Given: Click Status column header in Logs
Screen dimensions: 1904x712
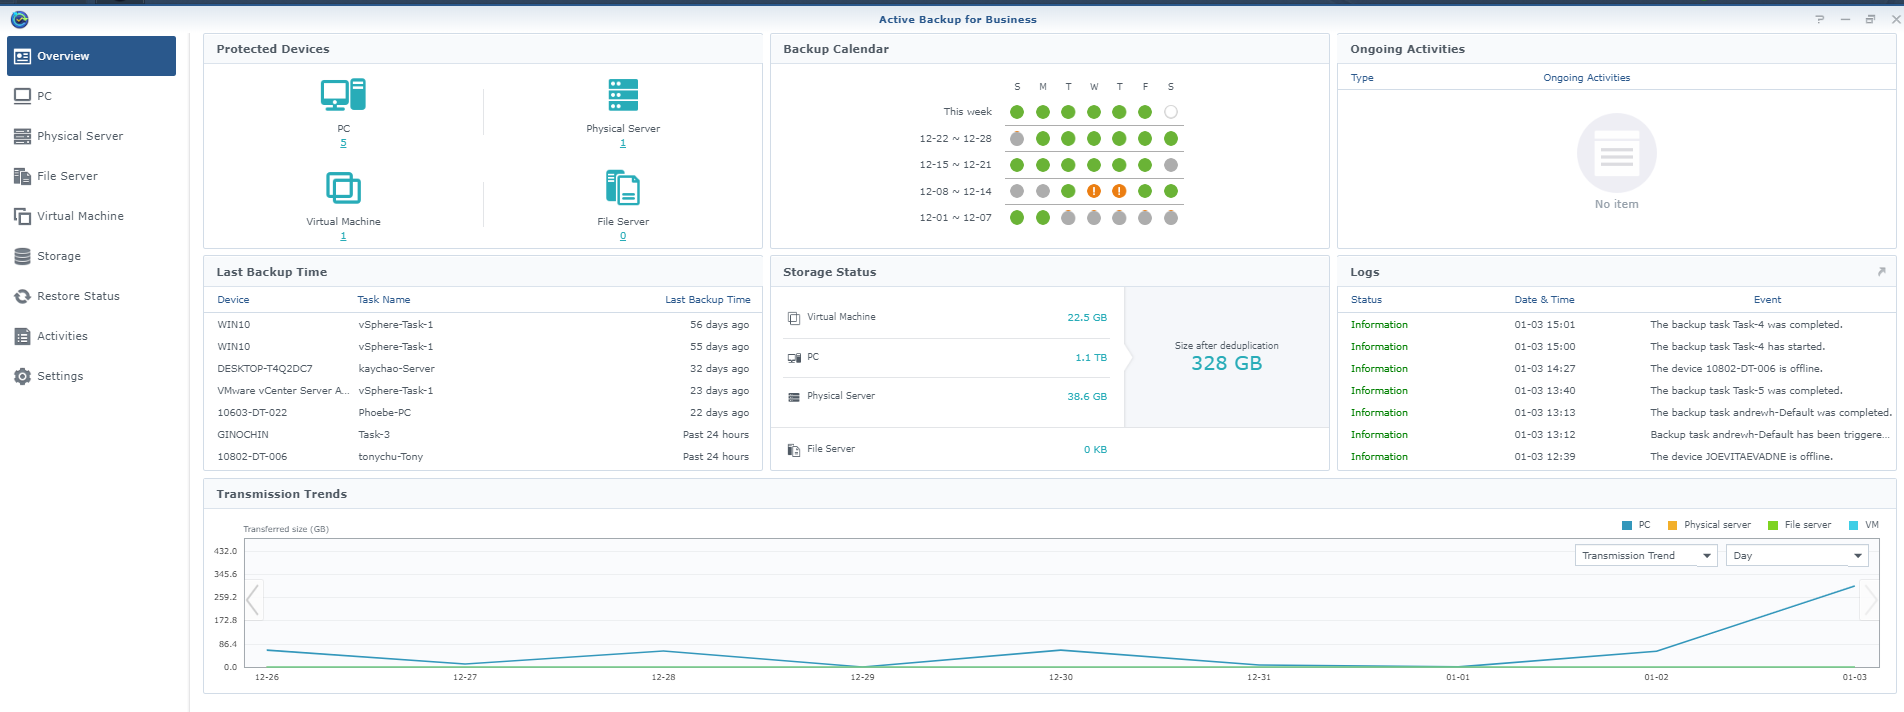Looking at the screenshot, I should tap(1366, 300).
